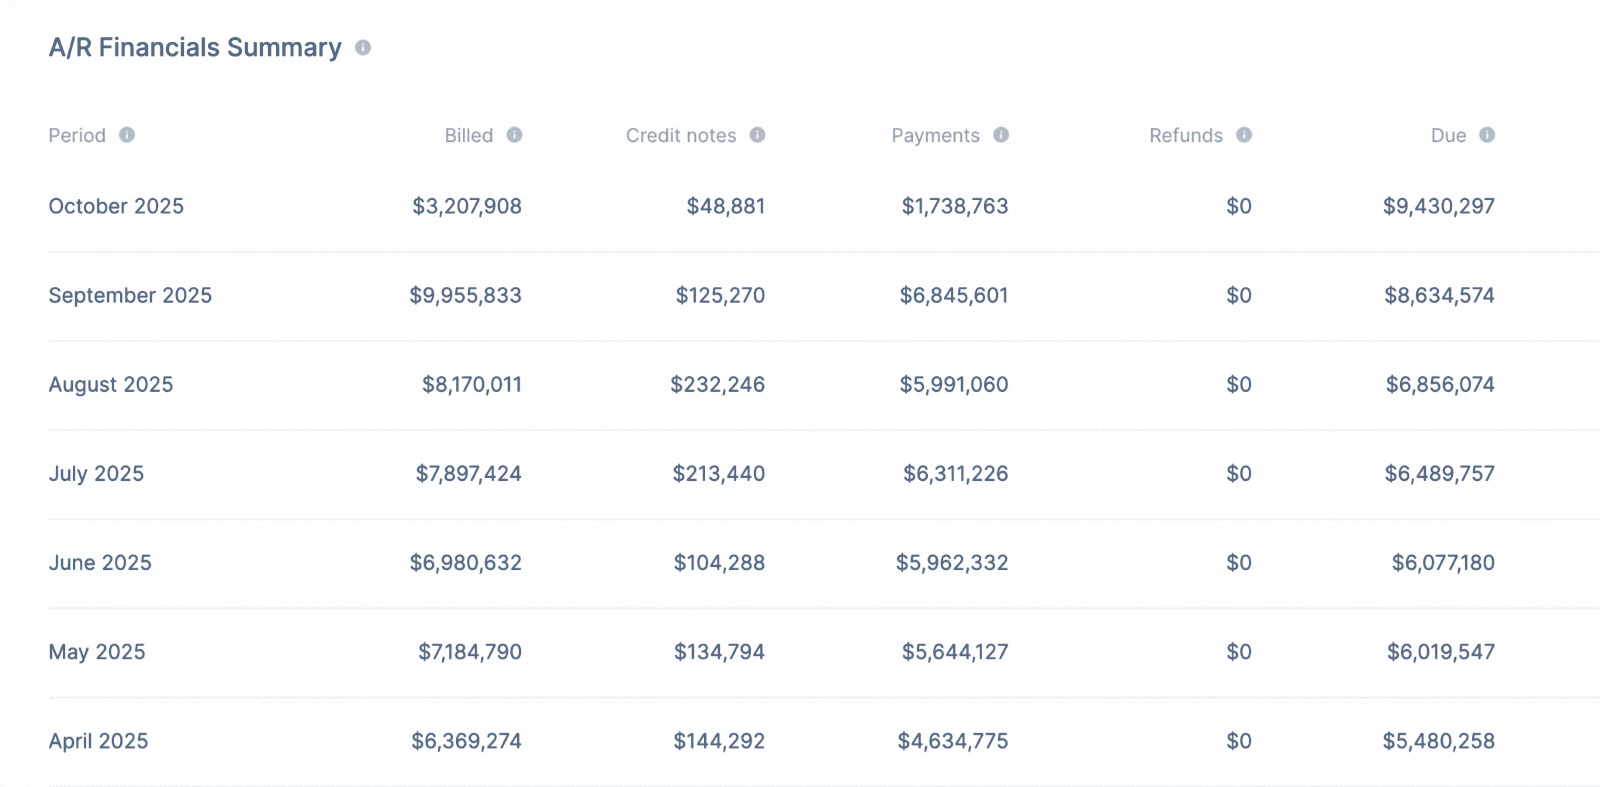Show the Payments column info icon

[x=1001, y=135]
